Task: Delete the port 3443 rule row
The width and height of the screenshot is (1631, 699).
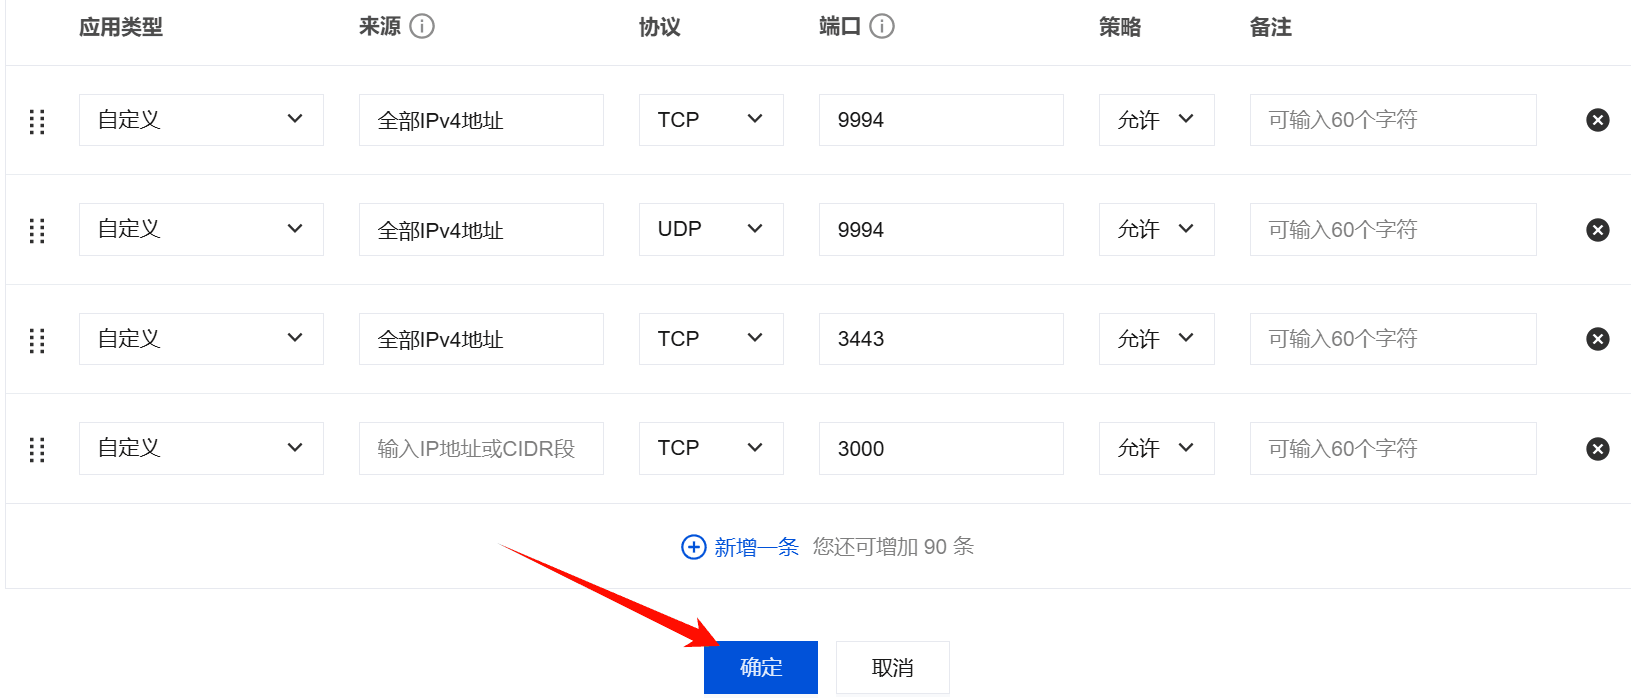Action: 1597,339
